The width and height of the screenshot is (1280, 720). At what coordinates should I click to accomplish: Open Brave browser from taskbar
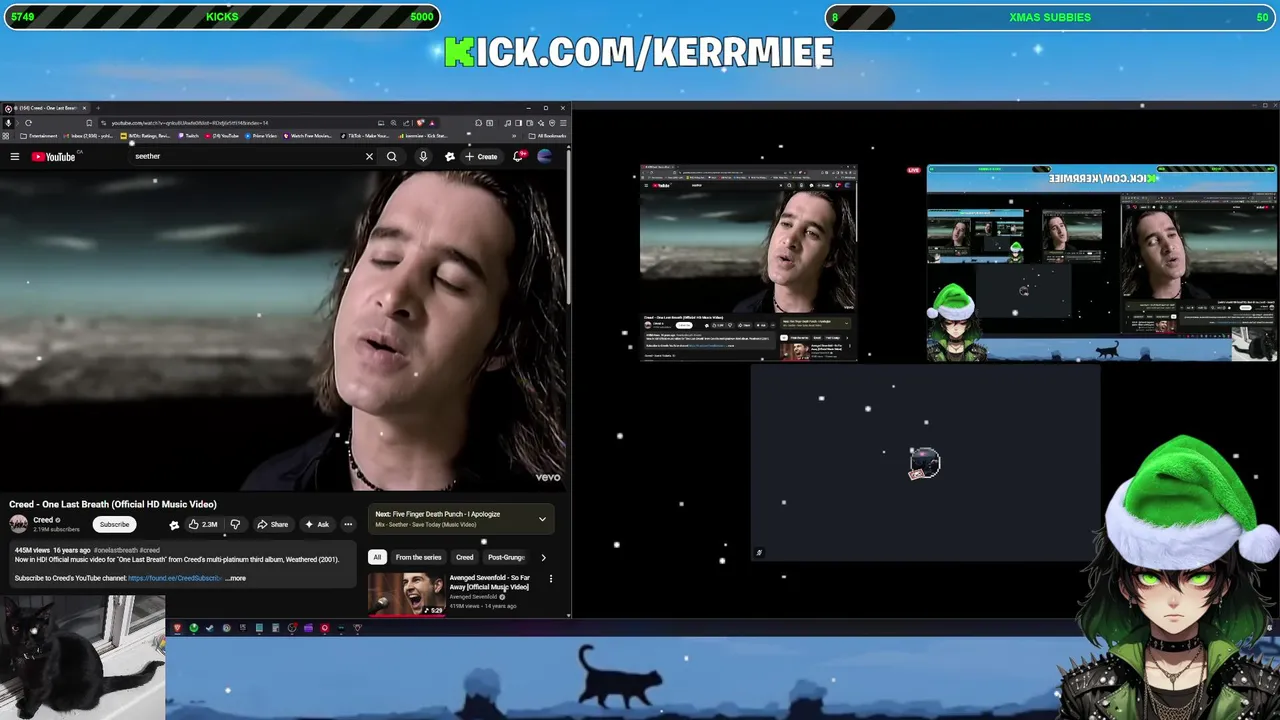point(178,628)
